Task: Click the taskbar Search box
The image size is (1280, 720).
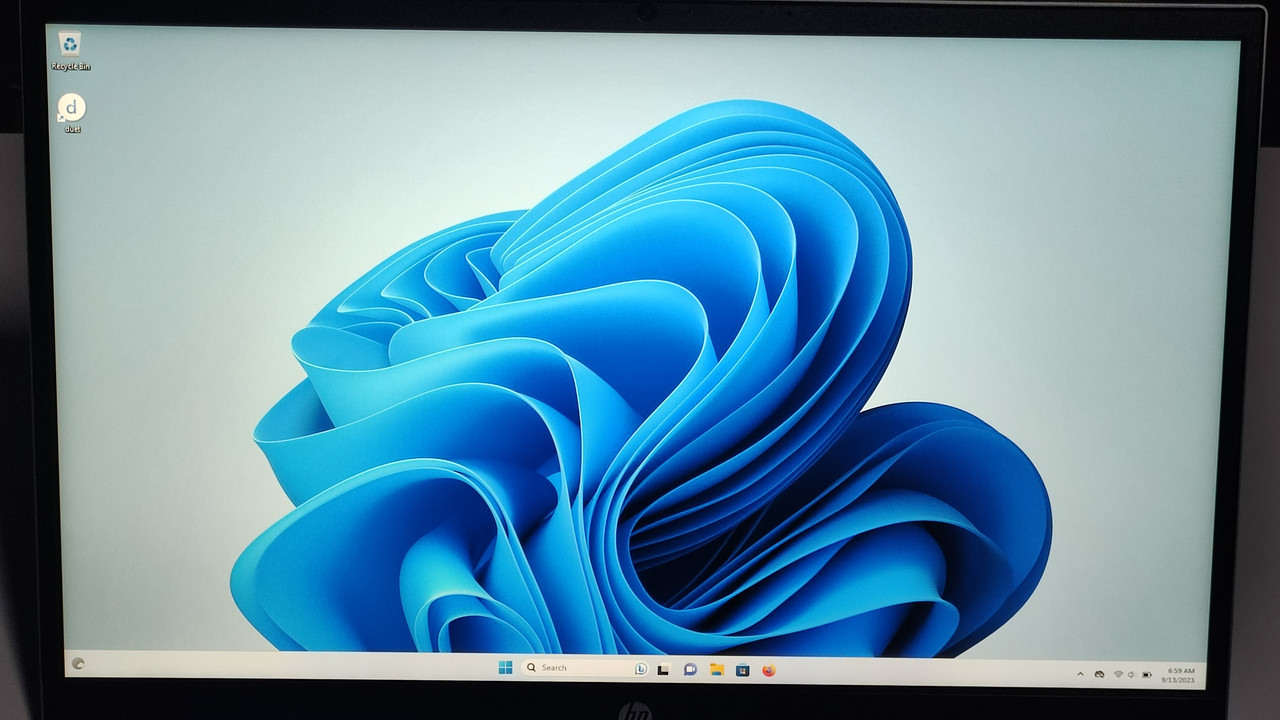Action: pyautogui.click(x=586, y=668)
